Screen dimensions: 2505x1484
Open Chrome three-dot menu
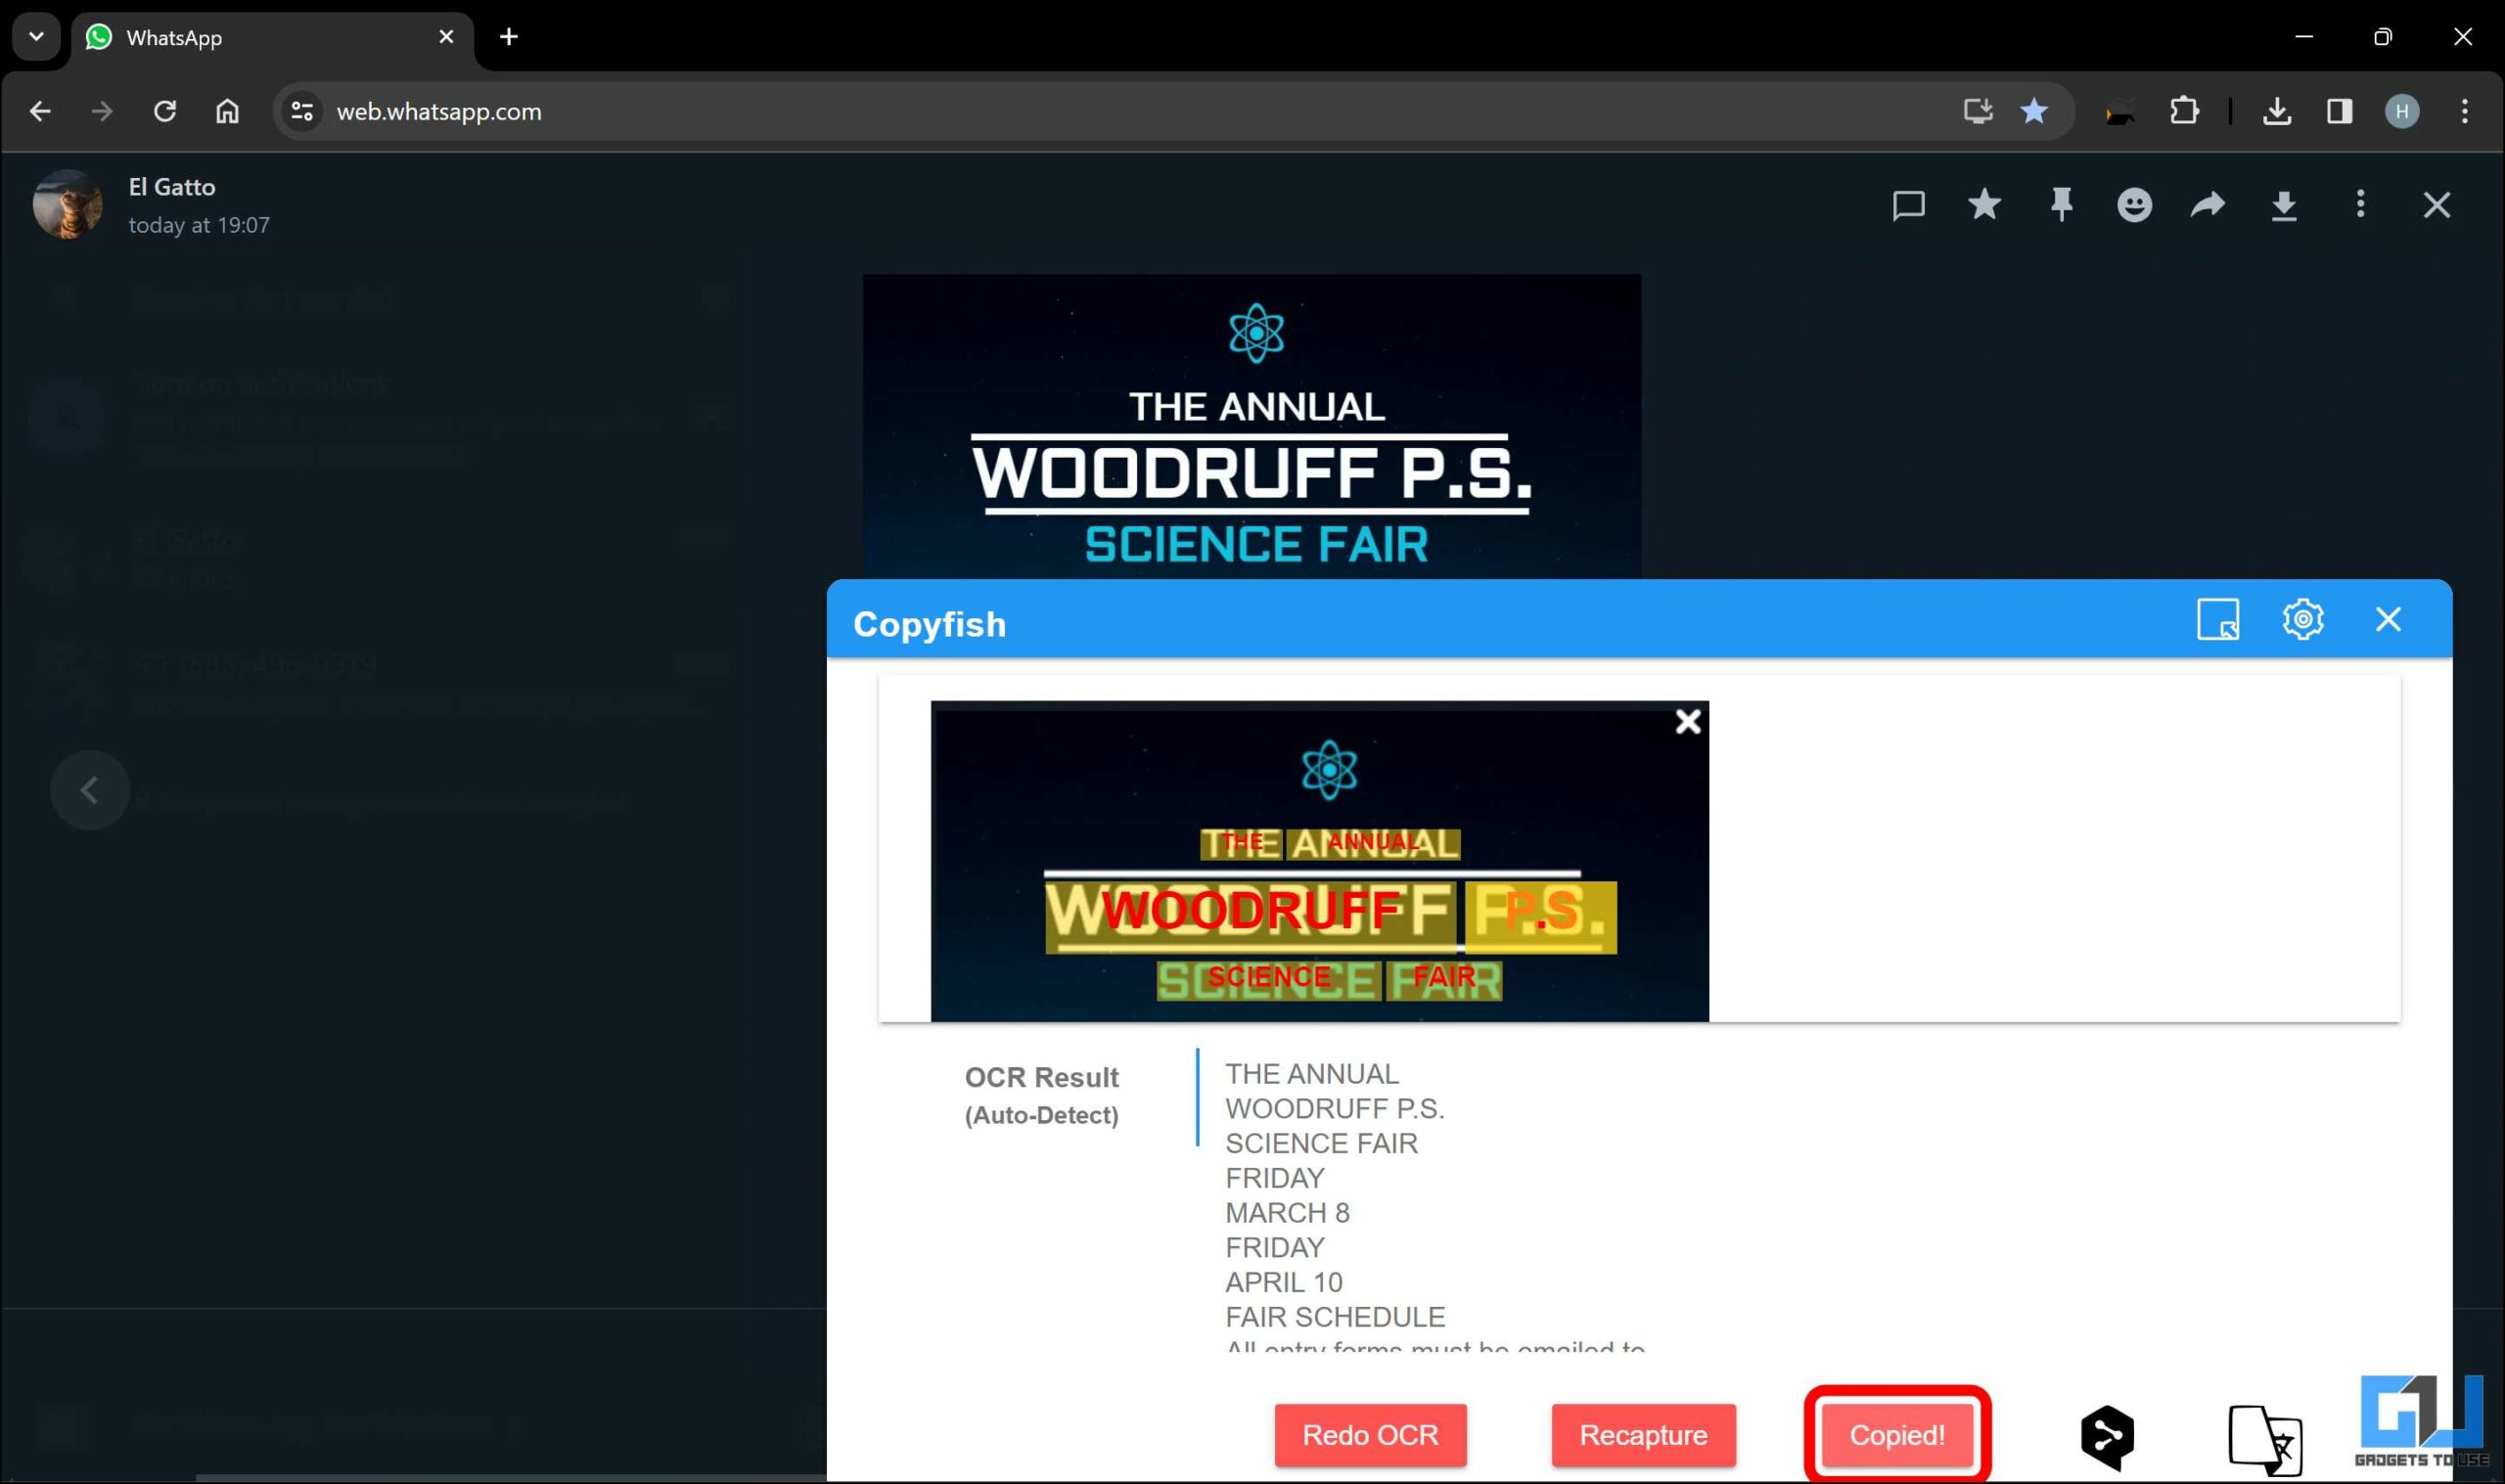coord(2464,111)
